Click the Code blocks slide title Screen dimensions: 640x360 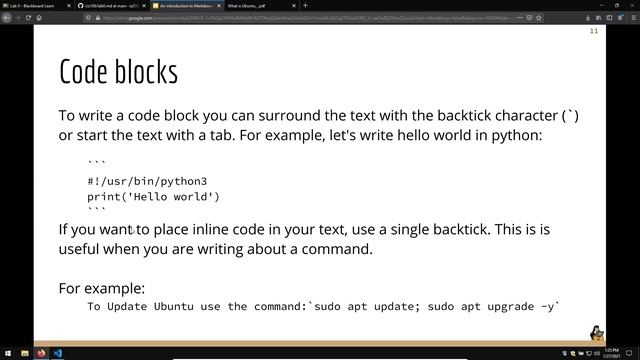(118, 72)
